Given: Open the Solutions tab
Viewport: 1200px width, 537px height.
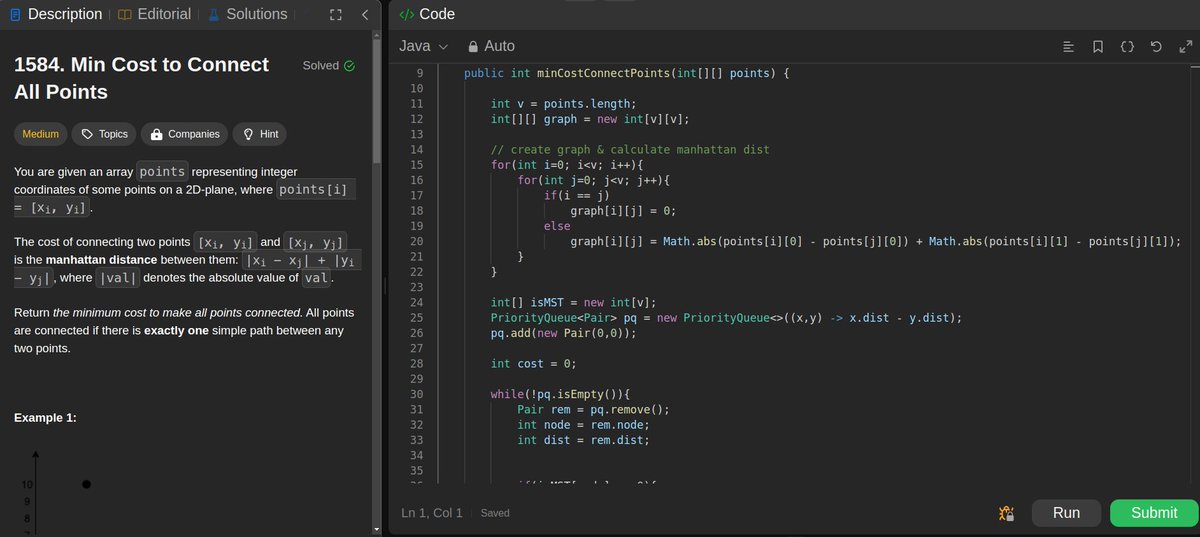Looking at the screenshot, I should click(247, 14).
